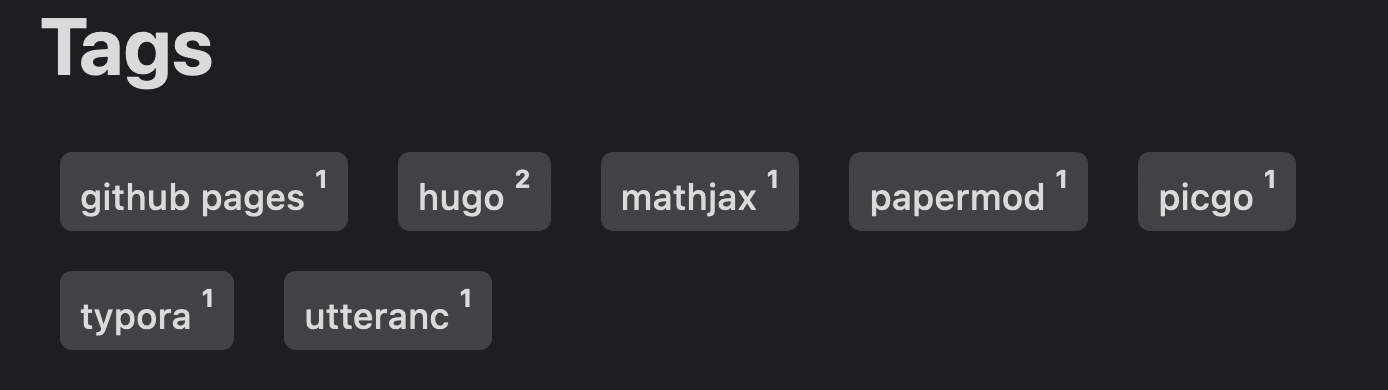Filter posts by the PaperMod theme tag
1388x390 pixels.
pos(968,192)
